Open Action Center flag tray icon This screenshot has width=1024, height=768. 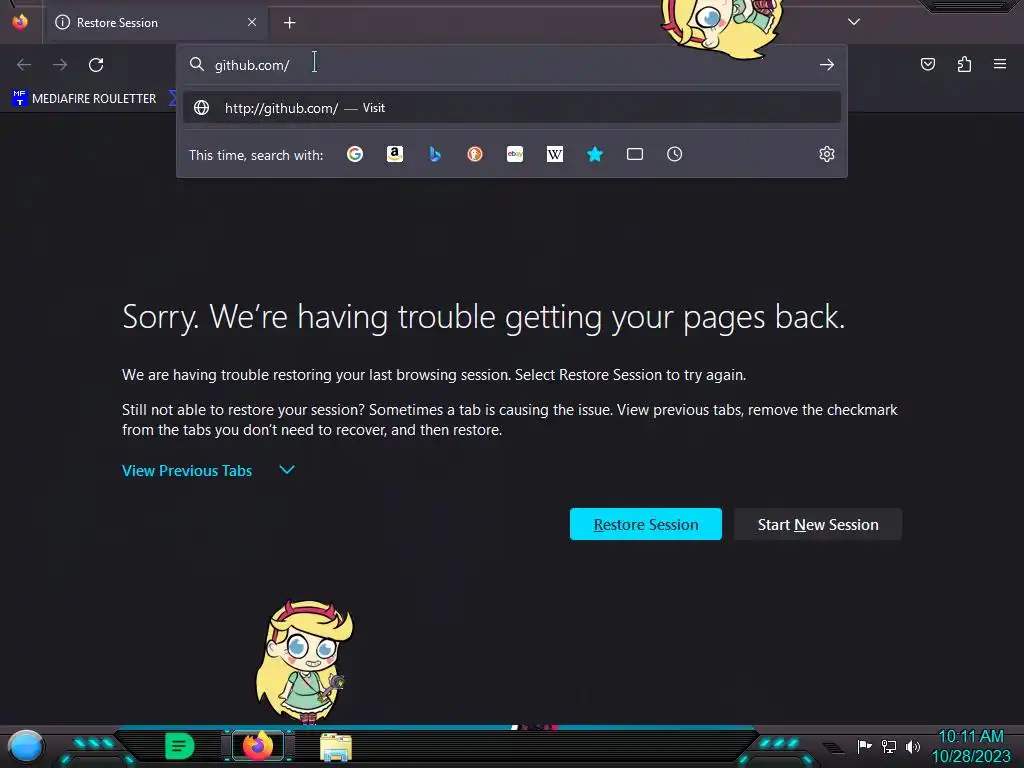(x=864, y=746)
